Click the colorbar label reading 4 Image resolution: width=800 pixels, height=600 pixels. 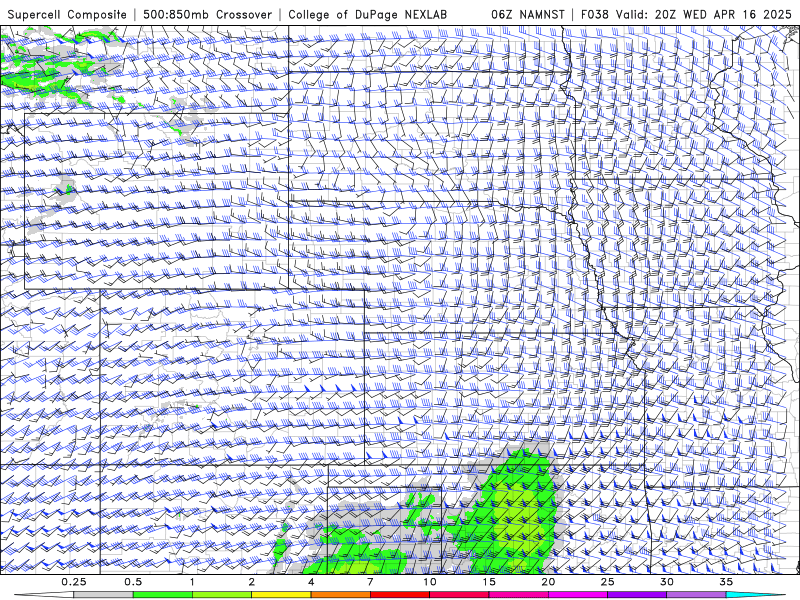point(311,582)
